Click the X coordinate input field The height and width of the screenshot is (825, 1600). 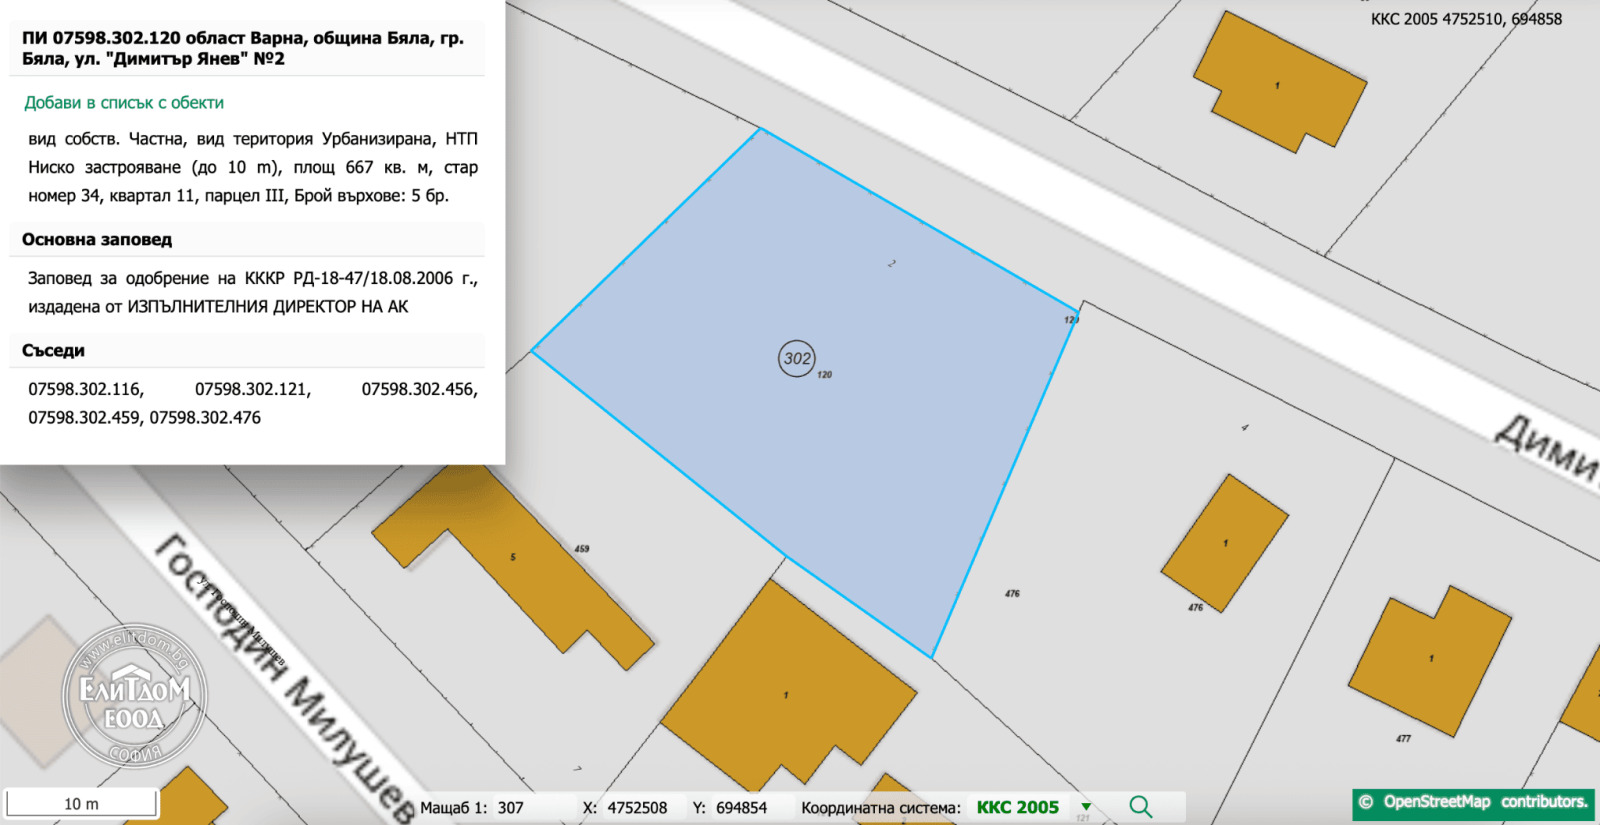(x=637, y=808)
